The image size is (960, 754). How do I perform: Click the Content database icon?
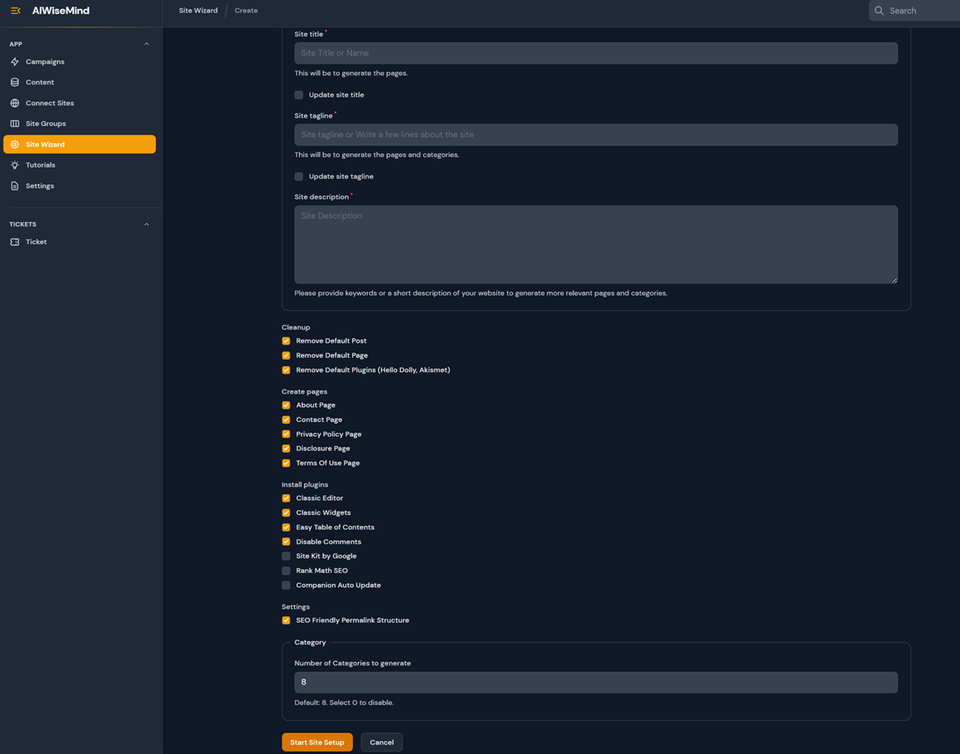15,82
